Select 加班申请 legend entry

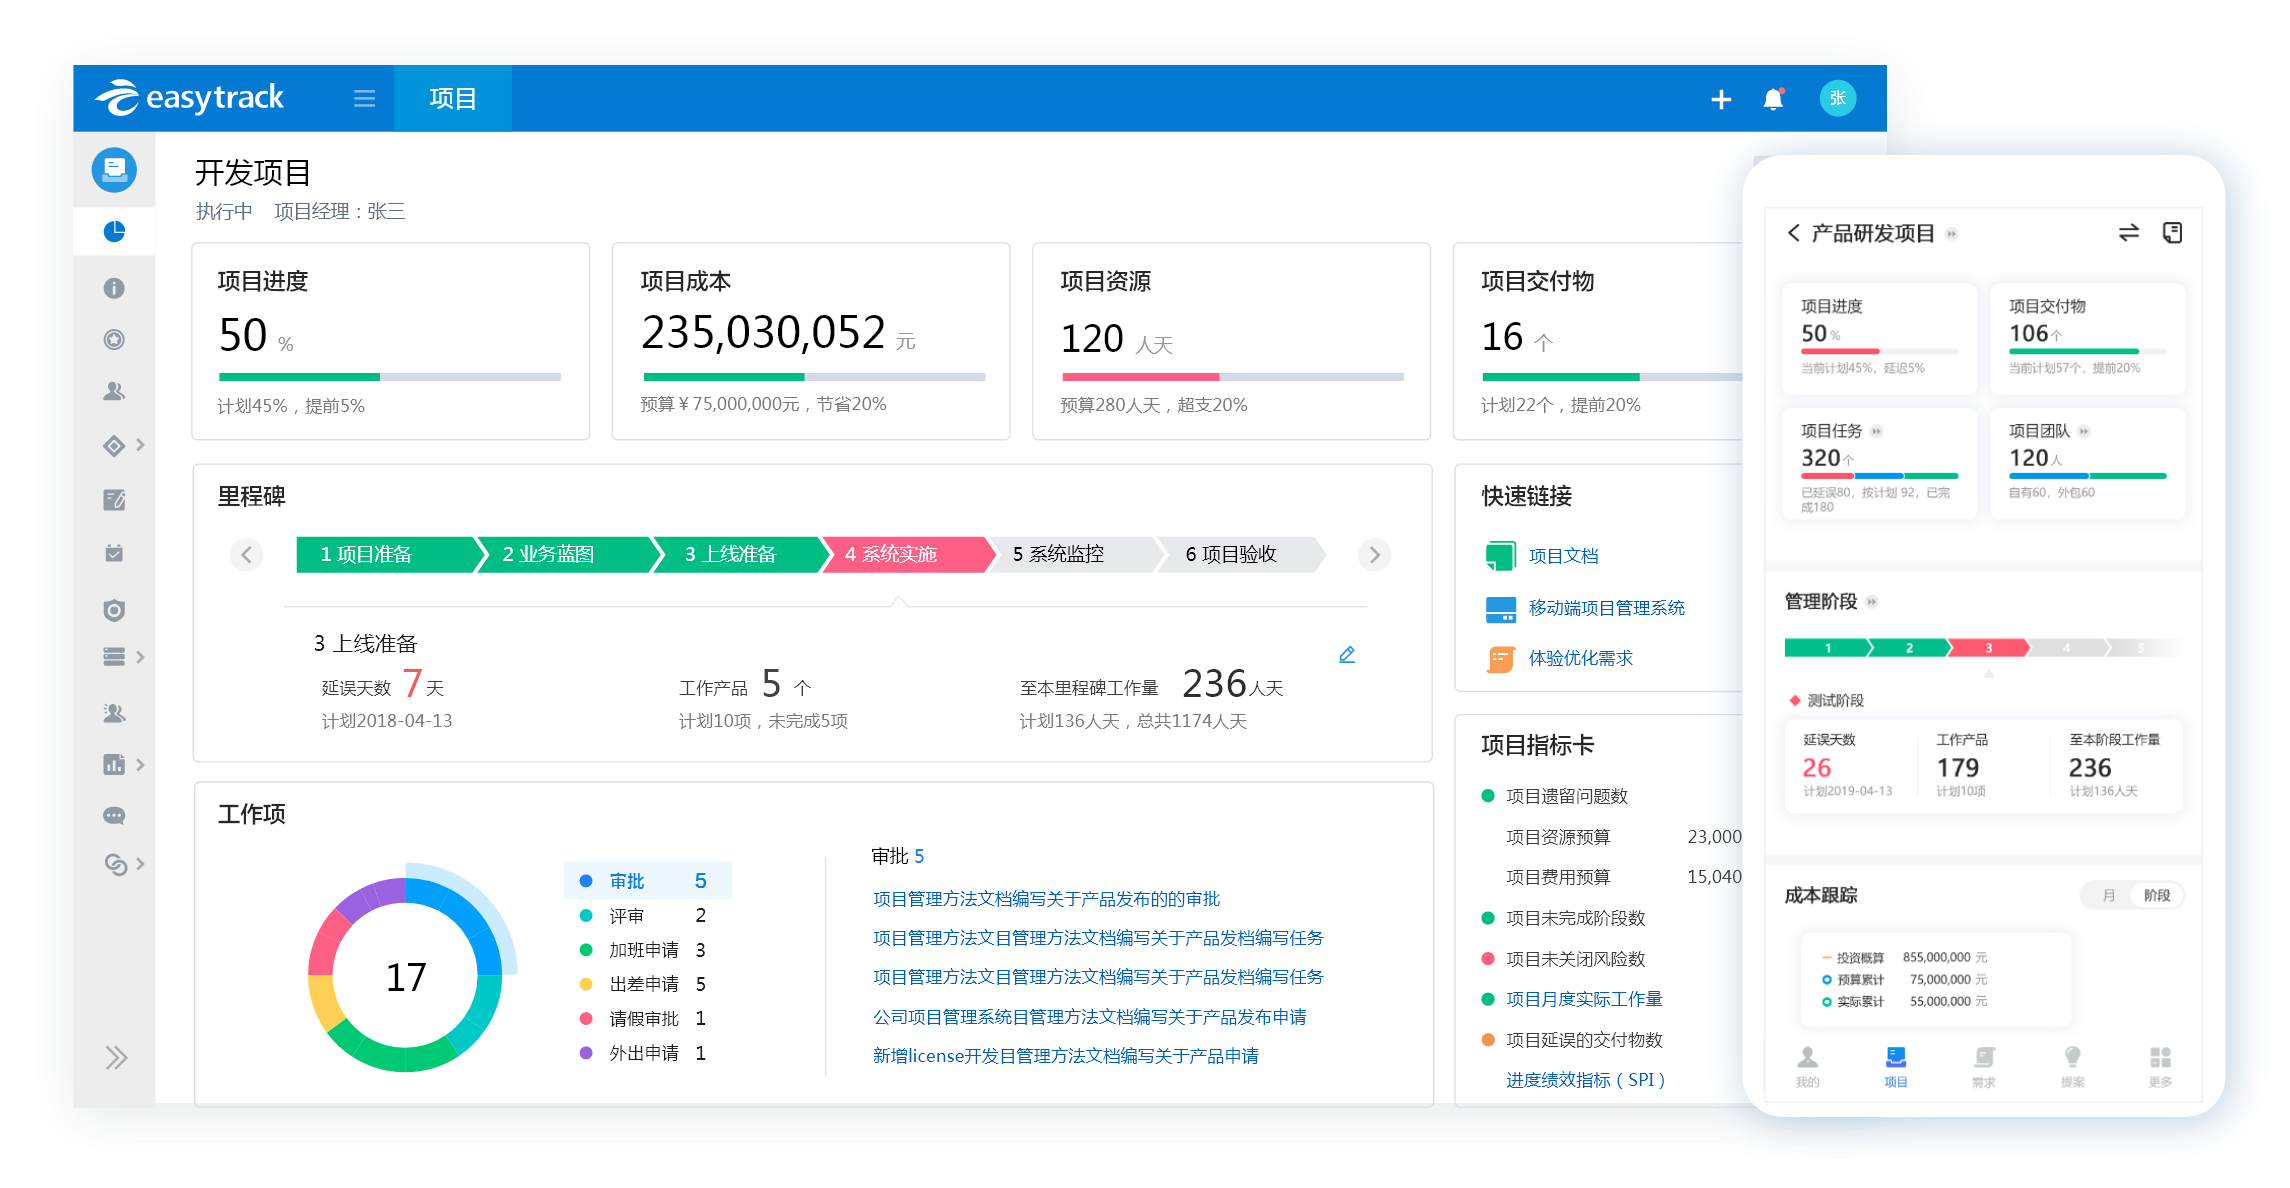[643, 950]
